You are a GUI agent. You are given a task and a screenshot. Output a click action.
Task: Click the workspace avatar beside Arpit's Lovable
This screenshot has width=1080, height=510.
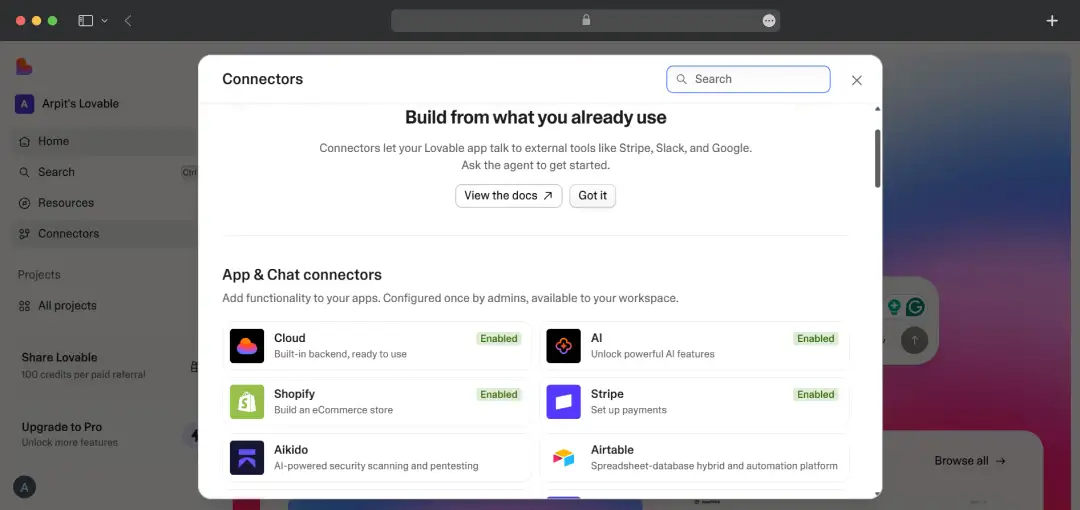24,104
